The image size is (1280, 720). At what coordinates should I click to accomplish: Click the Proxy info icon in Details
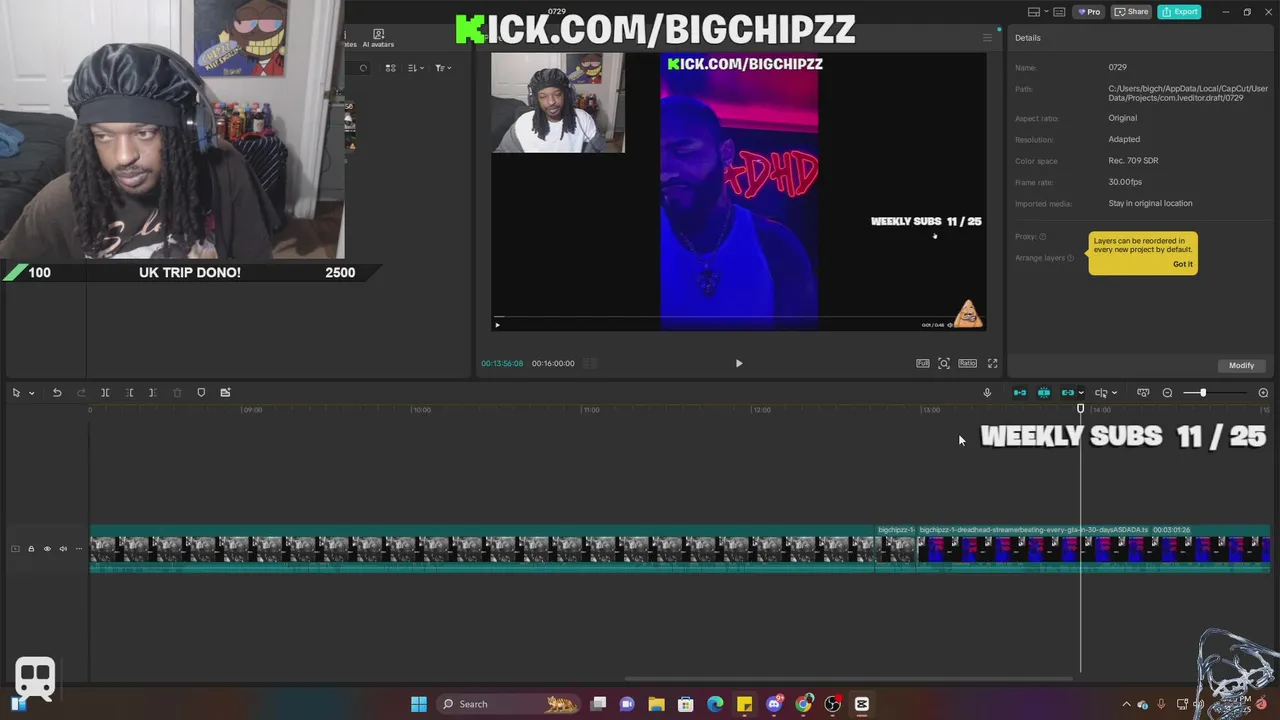click(x=1042, y=237)
